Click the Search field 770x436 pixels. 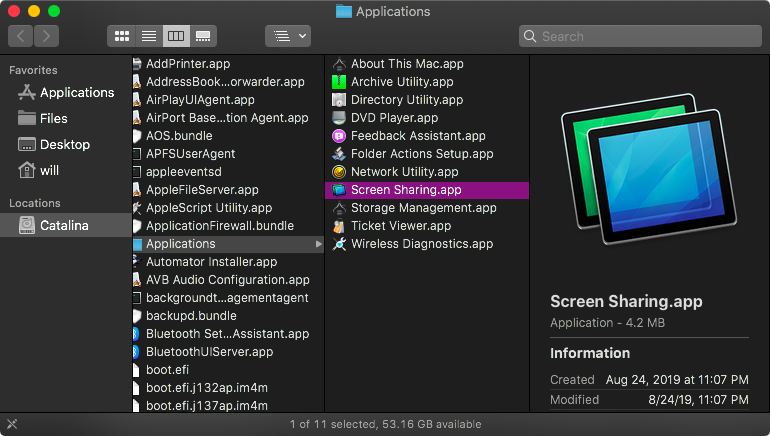click(x=640, y=36)
